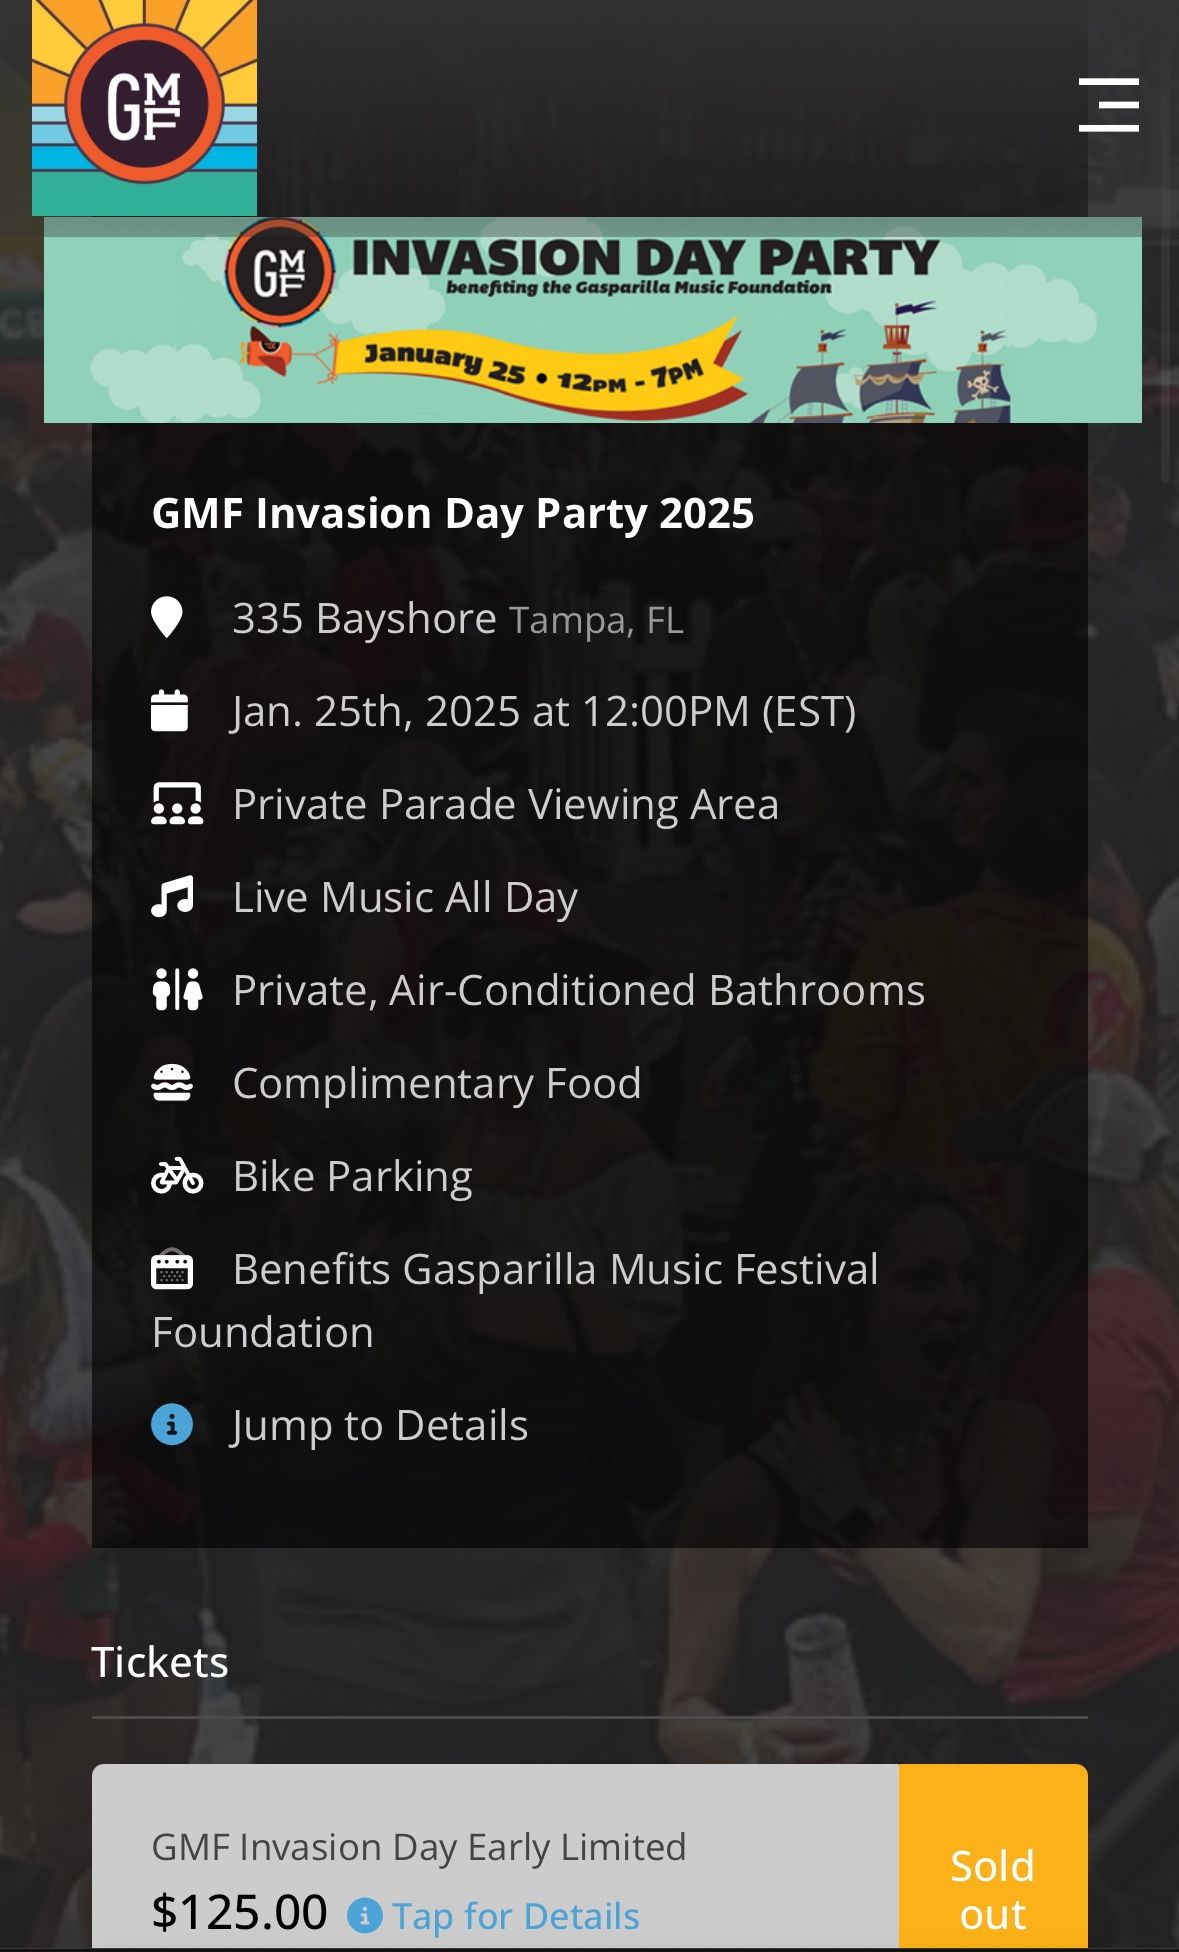Viewport: 1179px width, 1952px height.
Task: Click the Benefits foundation calendar icon
Action: point(172,1270)
